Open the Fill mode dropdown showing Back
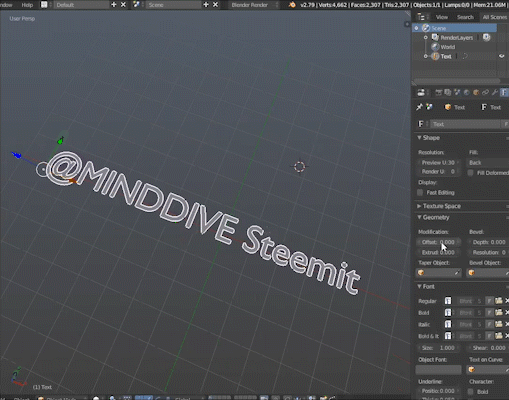Image resolution: width=509 pixels, height=400 pixels. pyautogui.click(x=488, y=162)
